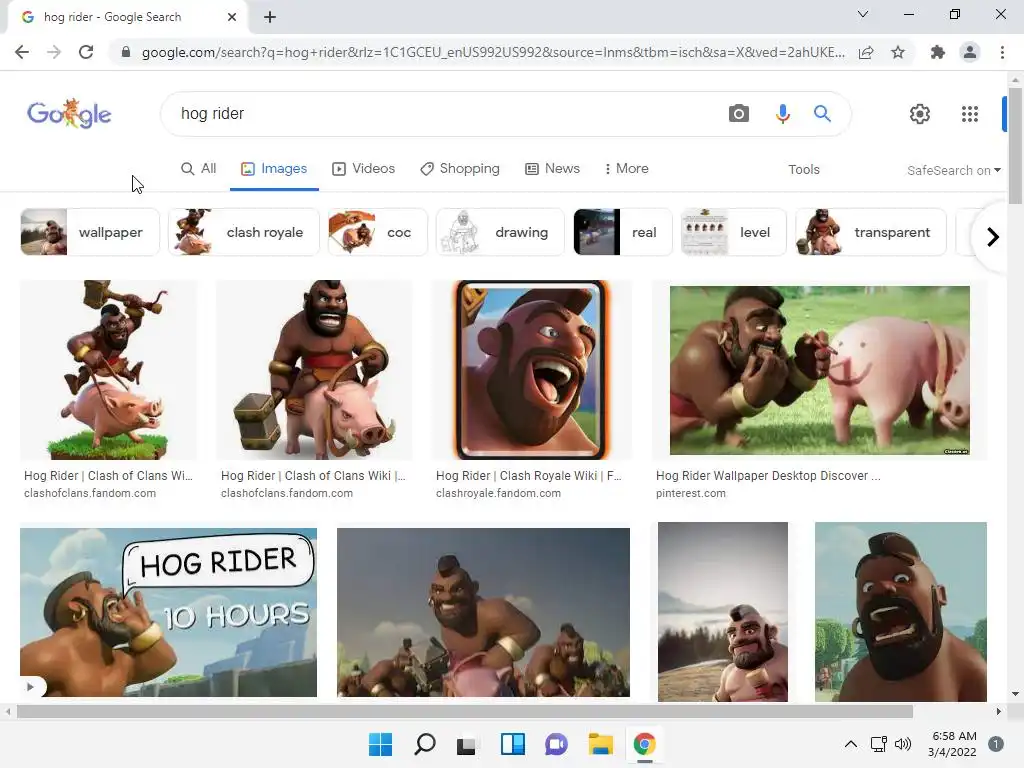Show more suggestion chips with the right arrow

click(x=992, y=236)
